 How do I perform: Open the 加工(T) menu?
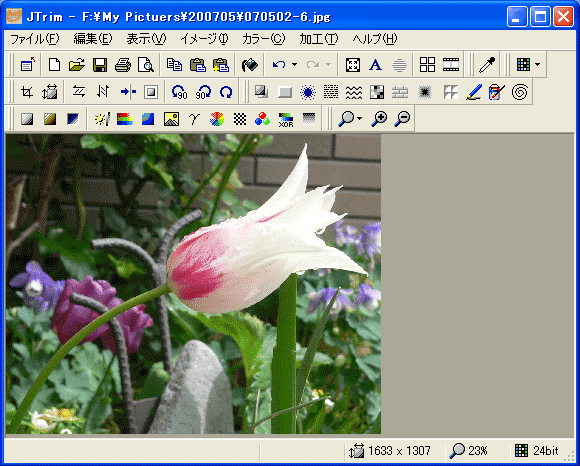pyautogui.click(x=318, y=39)
